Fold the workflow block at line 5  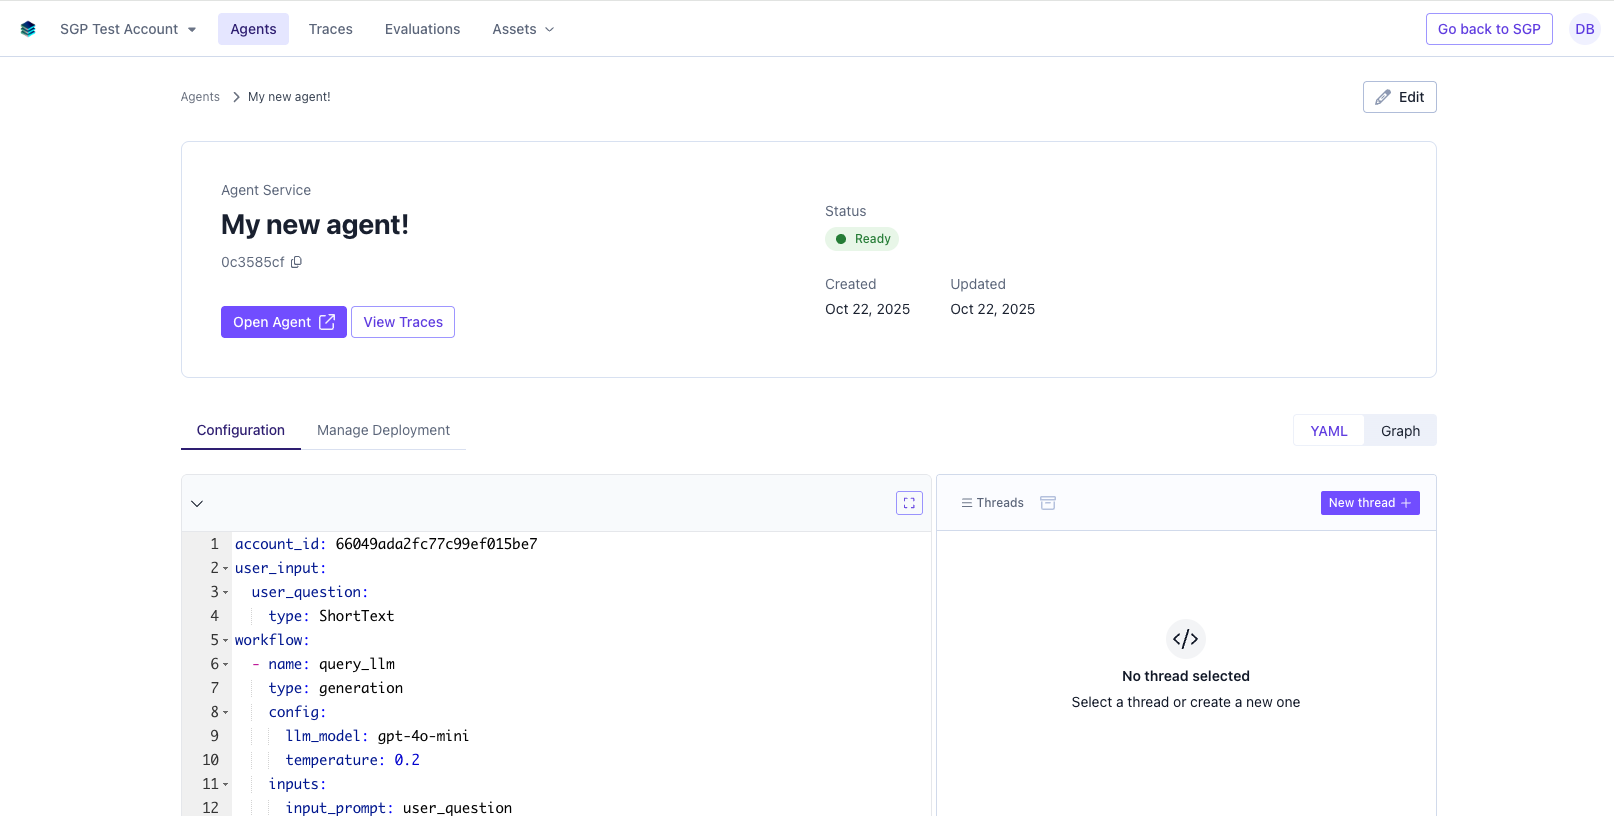[x=225, y=641]
